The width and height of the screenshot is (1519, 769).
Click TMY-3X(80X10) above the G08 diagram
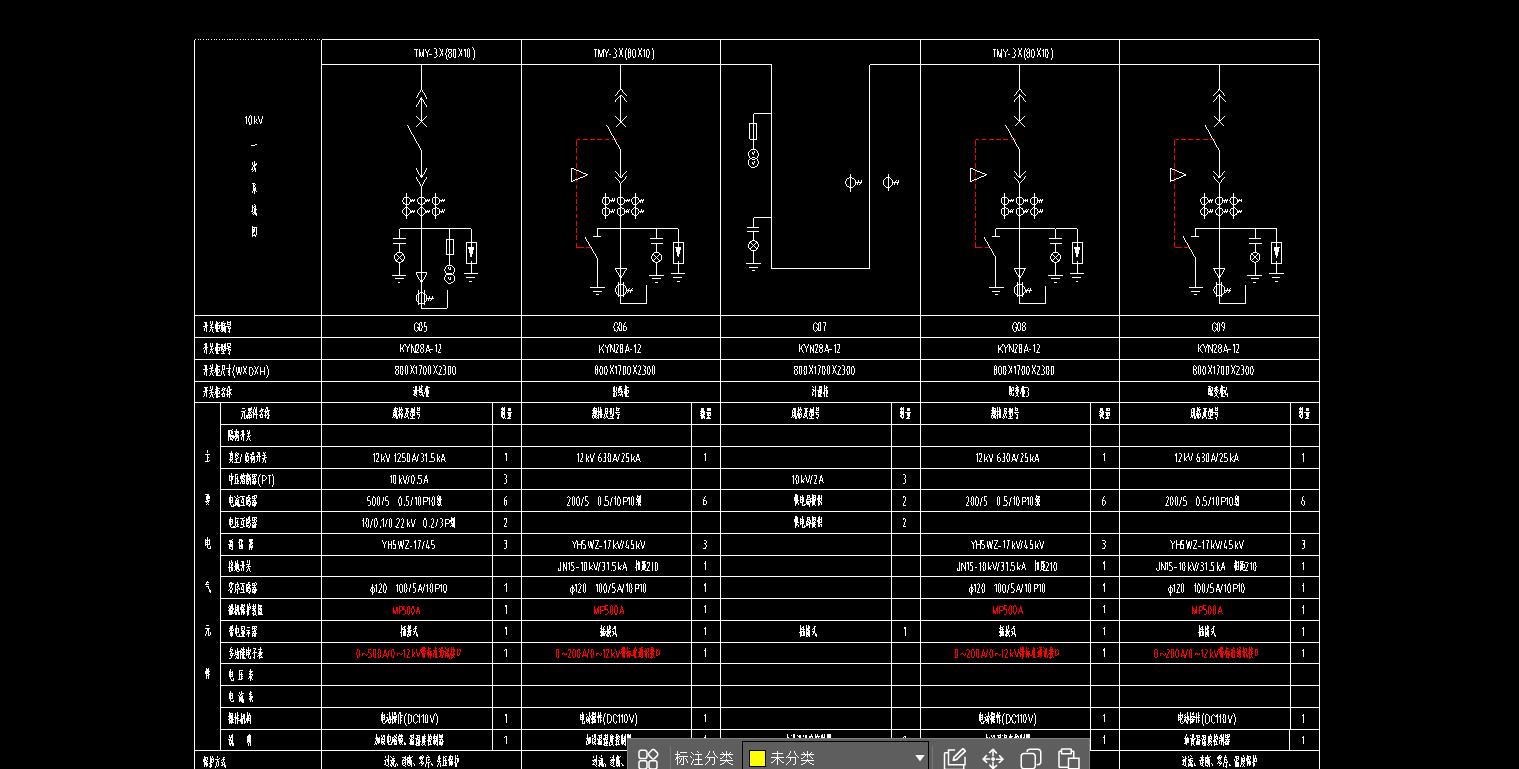pos(1023,53)
